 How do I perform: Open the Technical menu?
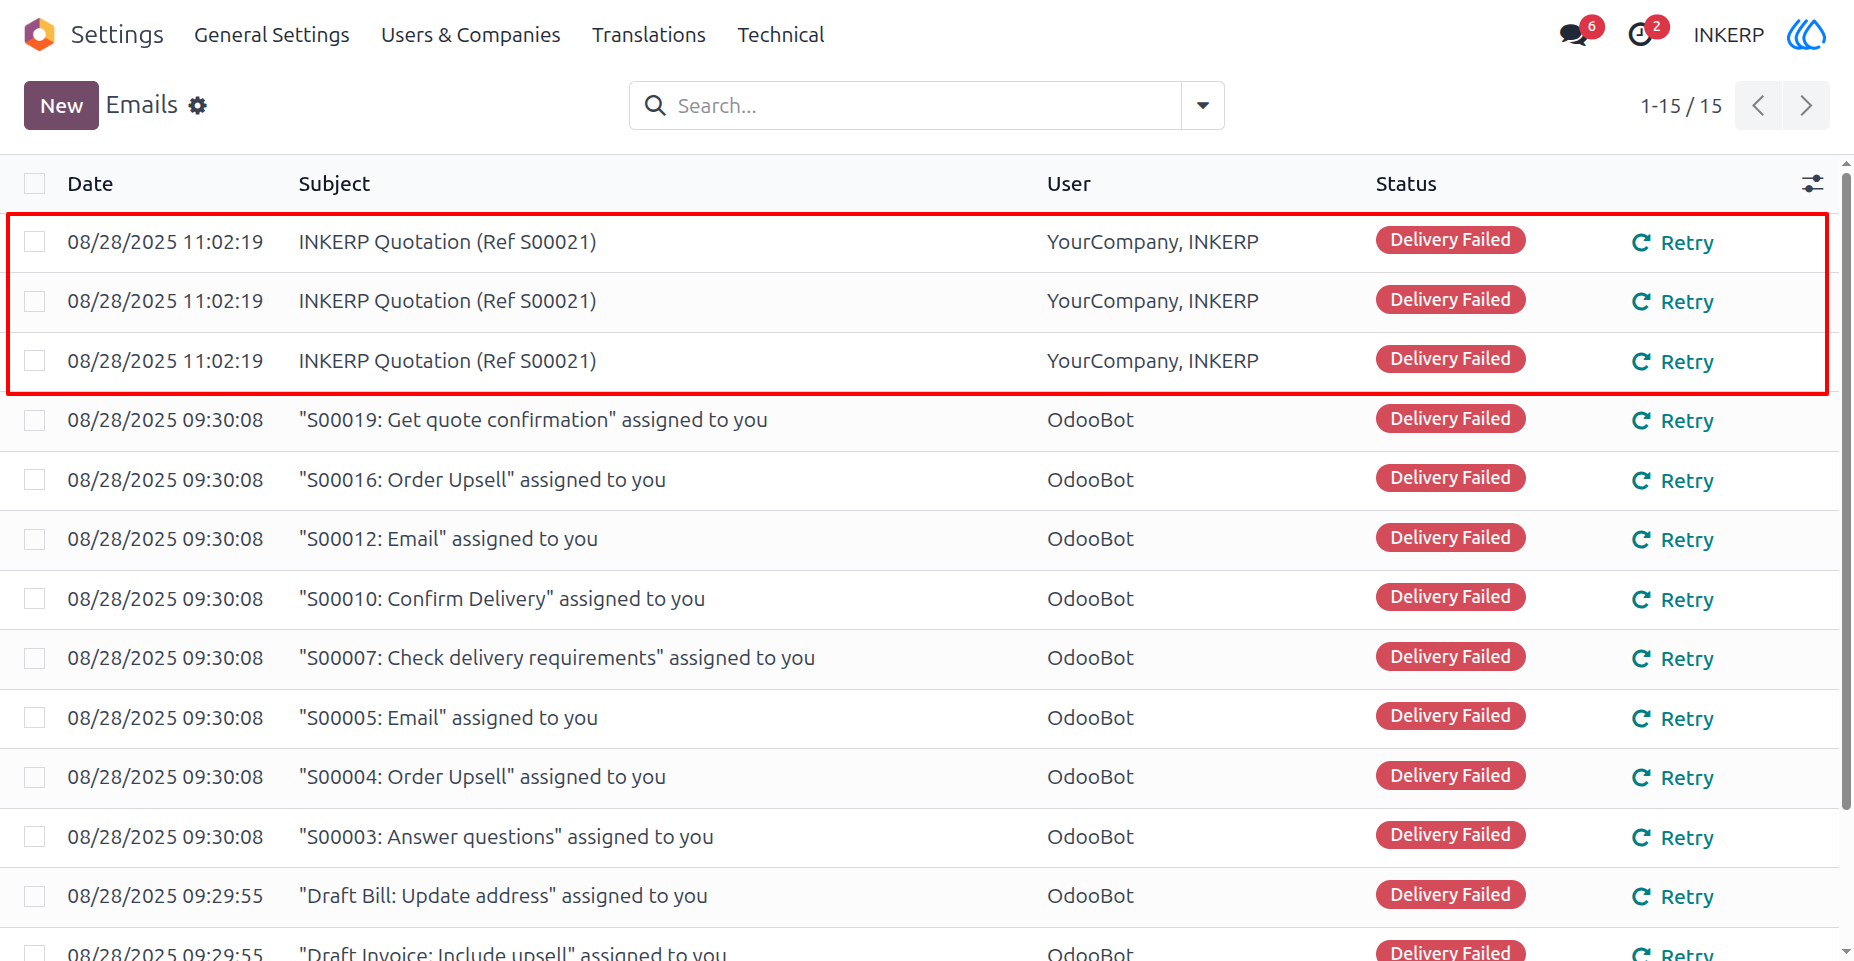point(781,35)
